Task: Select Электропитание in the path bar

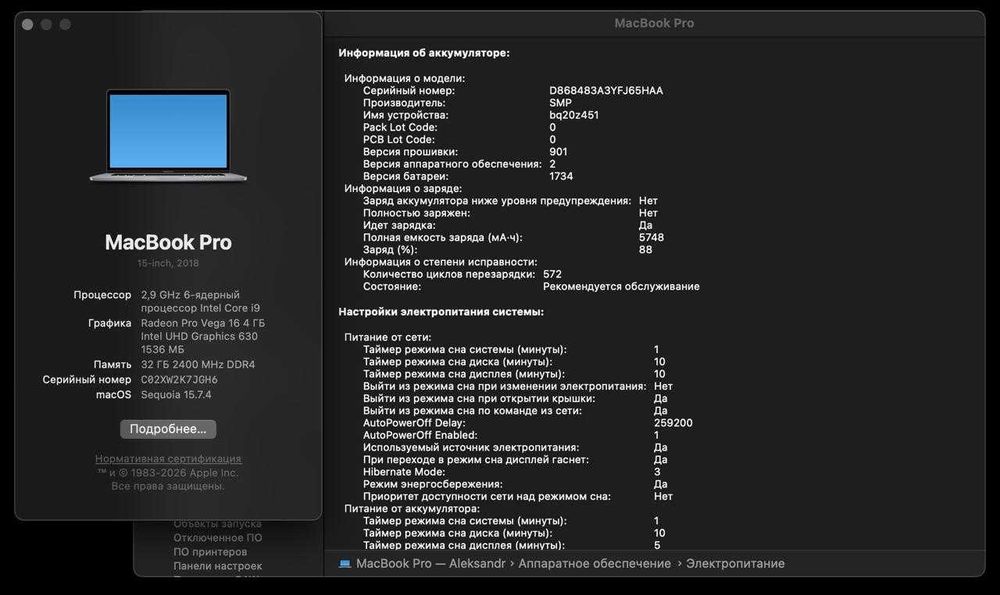Action: [735, 564]
